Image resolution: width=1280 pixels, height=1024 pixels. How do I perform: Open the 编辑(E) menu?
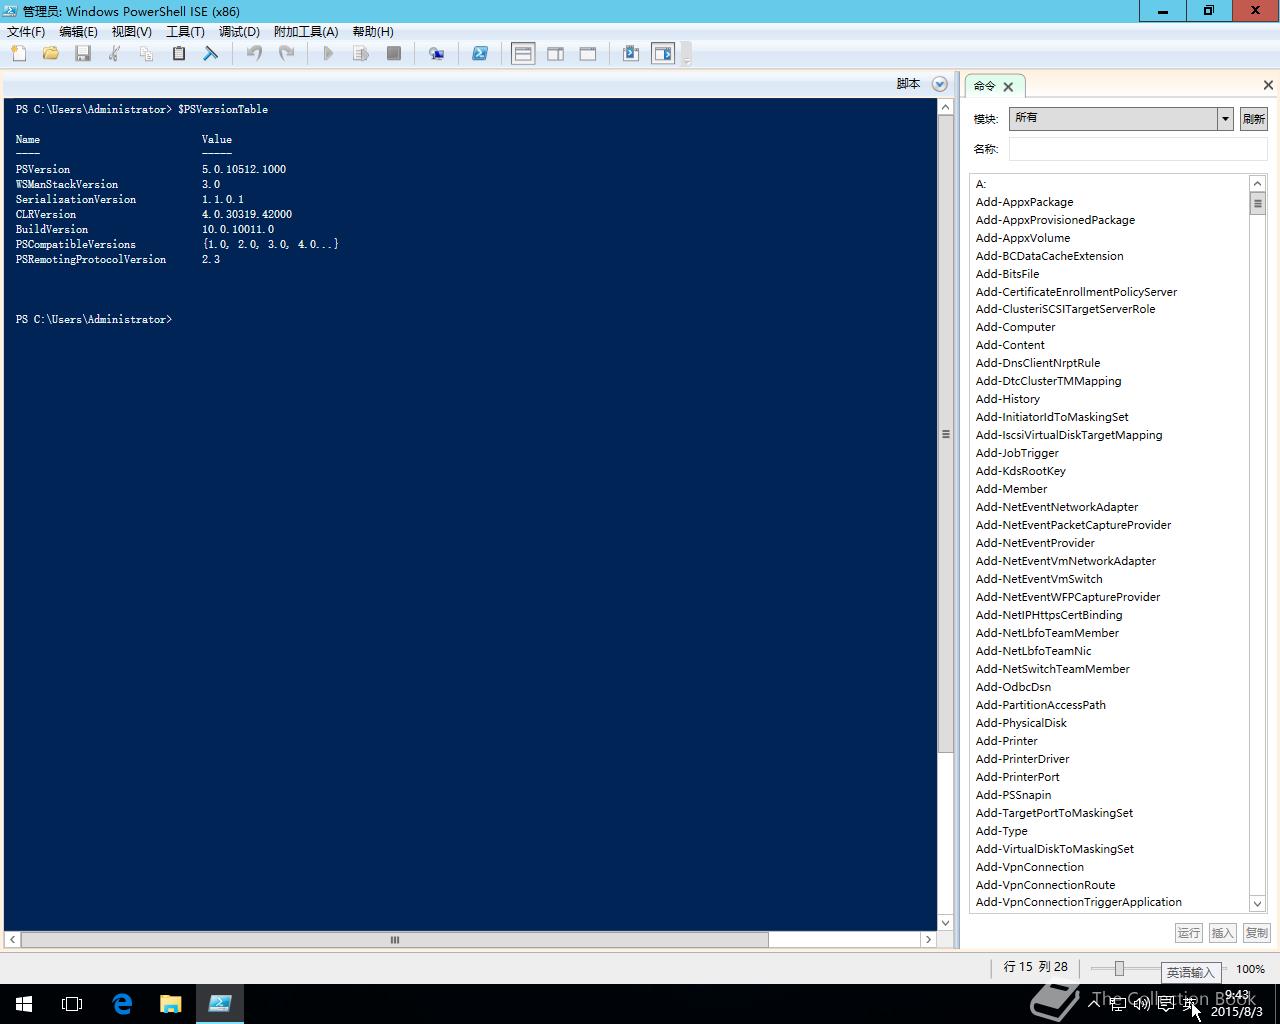pos(78,32)
